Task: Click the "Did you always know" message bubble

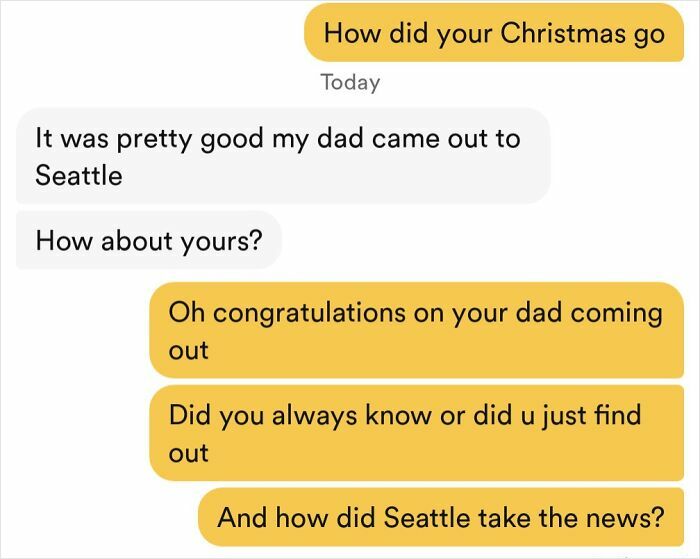Action: coord(415,433)
